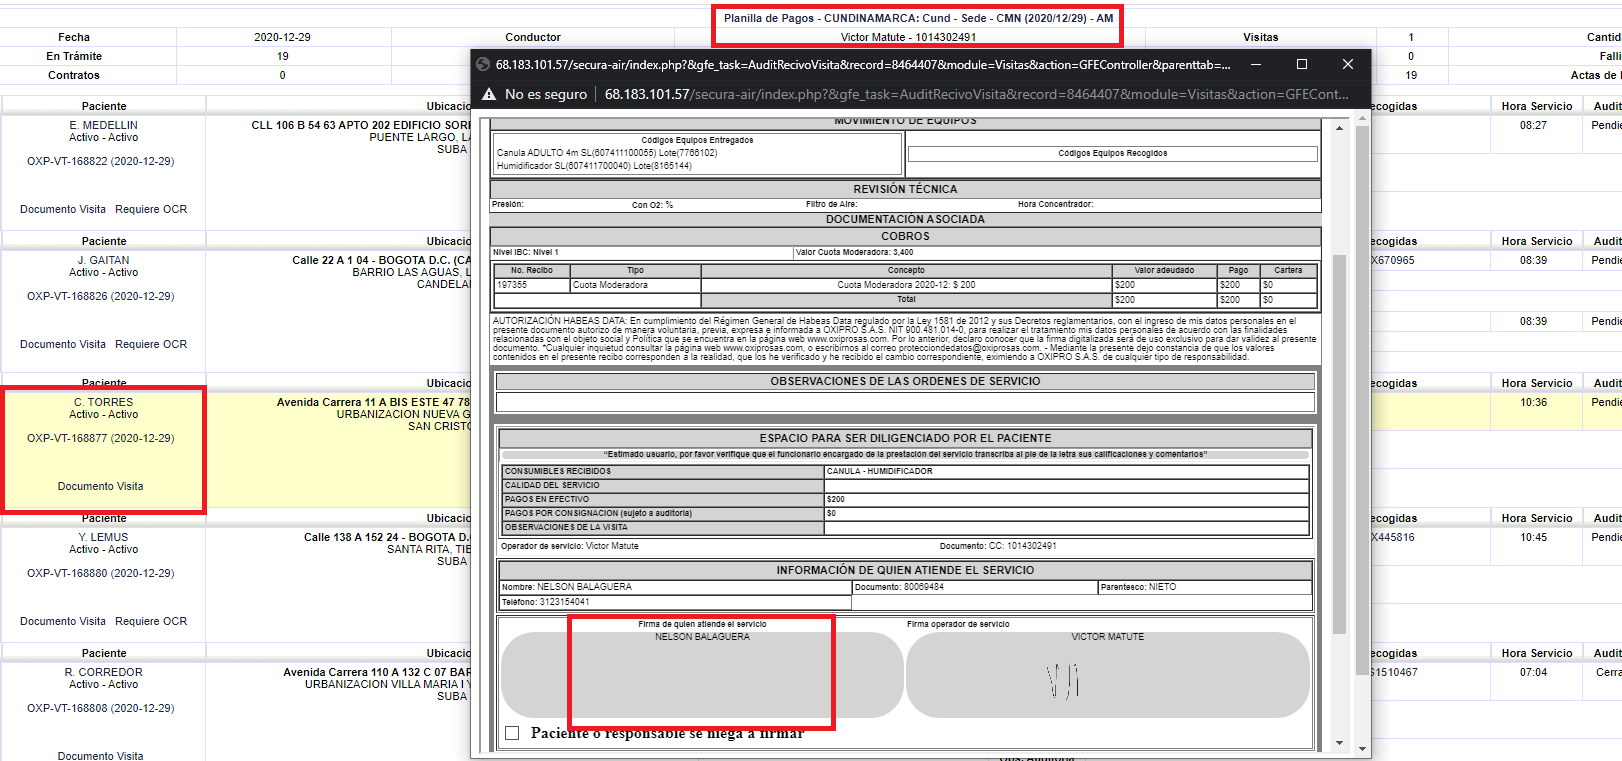Click the globe icon in popup title bar
Viewport: 1622px width, 761px height.
pos(482,64)
